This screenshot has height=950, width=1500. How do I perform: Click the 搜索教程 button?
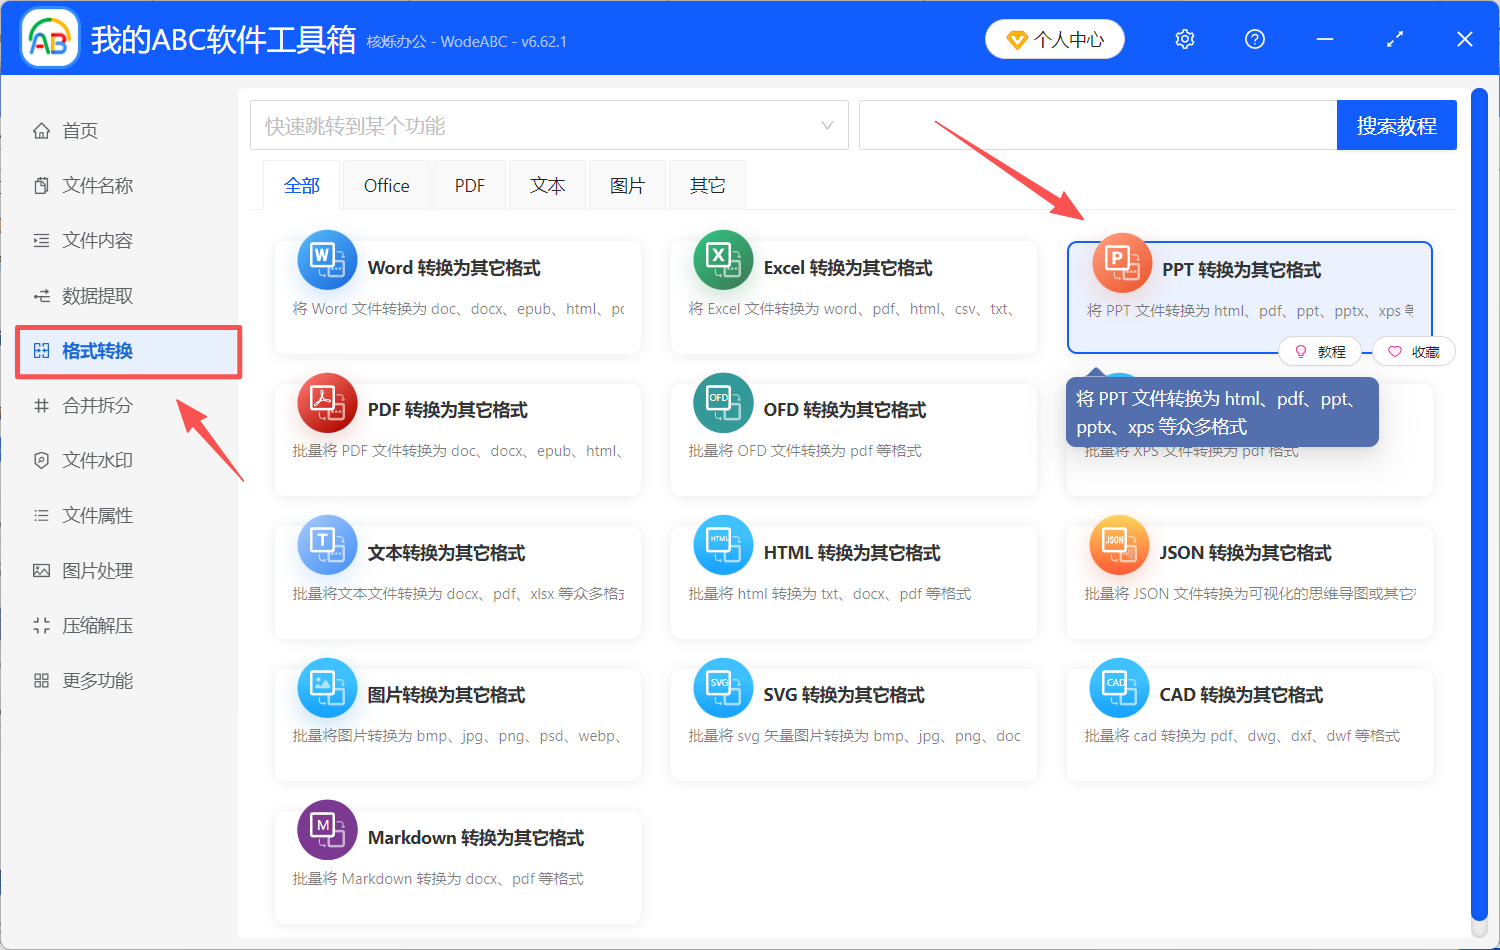click(1397, 124)
